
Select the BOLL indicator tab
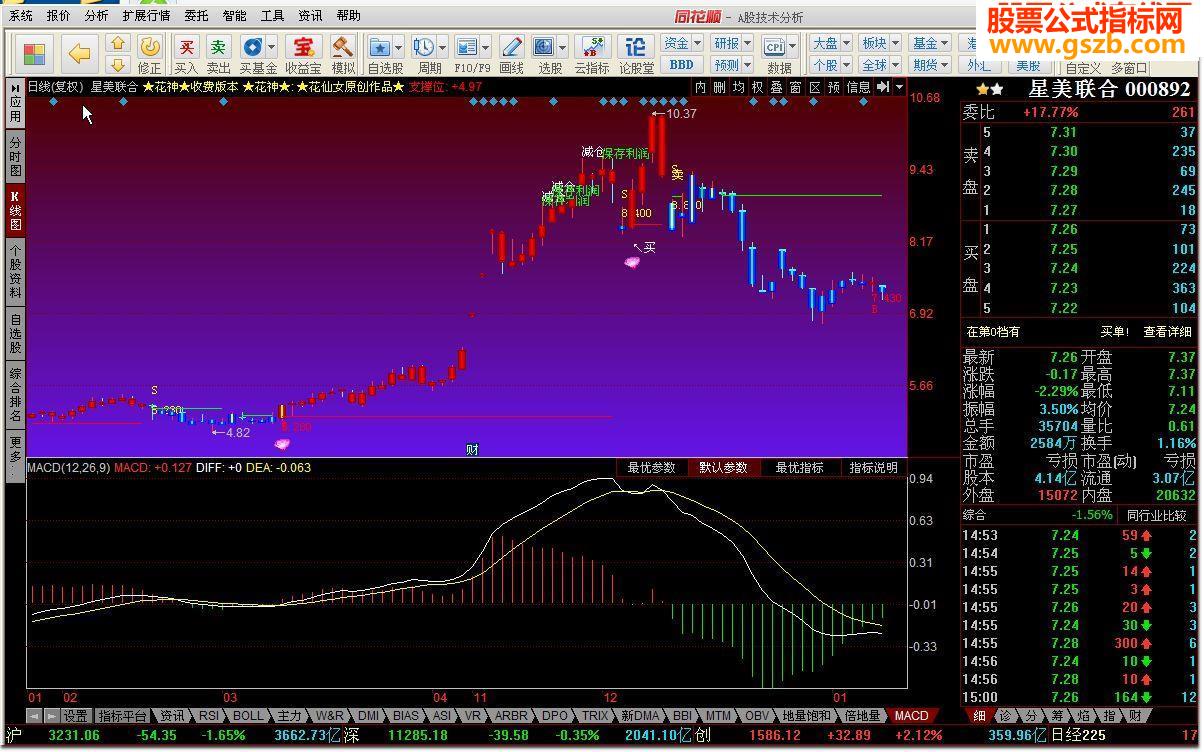pyautogui.click(x=249, y=716)
